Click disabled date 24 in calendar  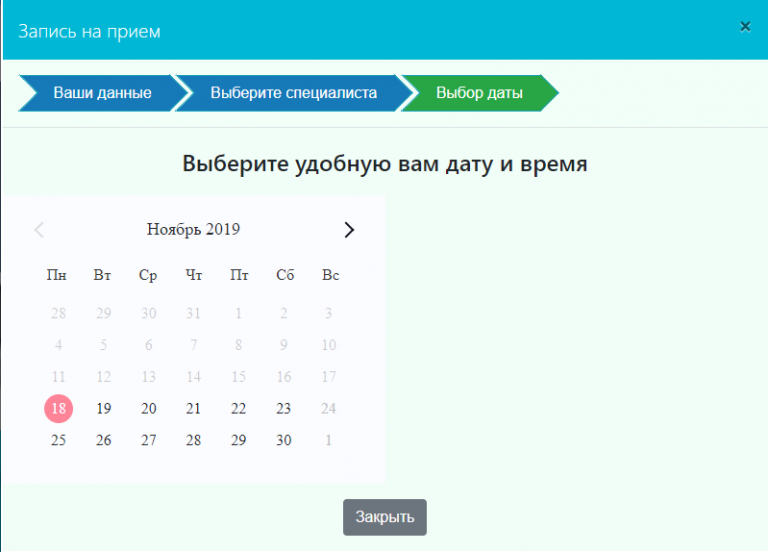[x=329, y=408]
